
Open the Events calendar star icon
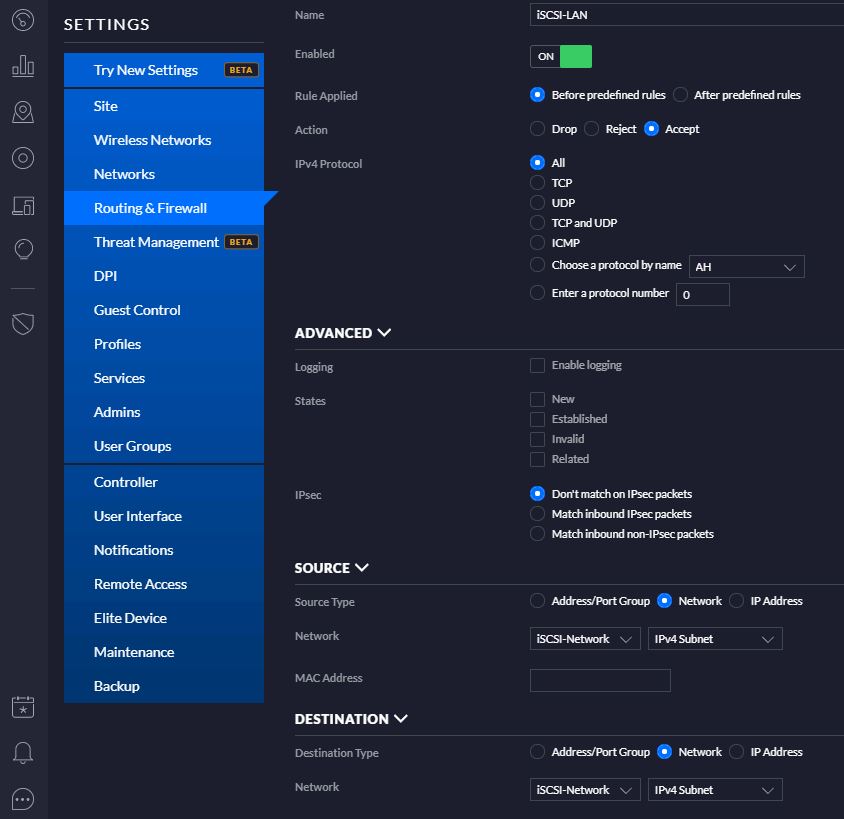pos(23,707)
